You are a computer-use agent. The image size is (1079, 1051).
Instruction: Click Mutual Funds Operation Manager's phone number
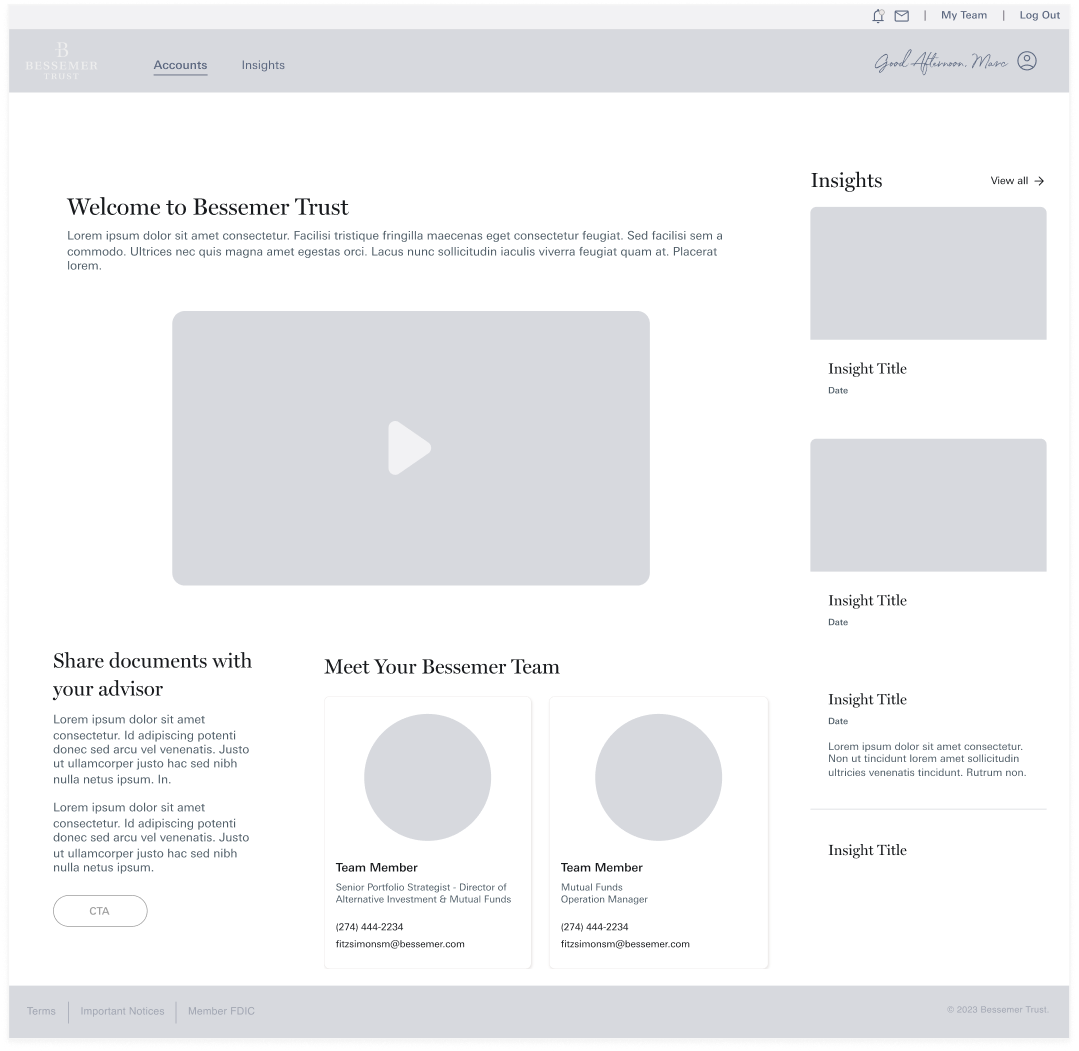(x=595, y=927)
